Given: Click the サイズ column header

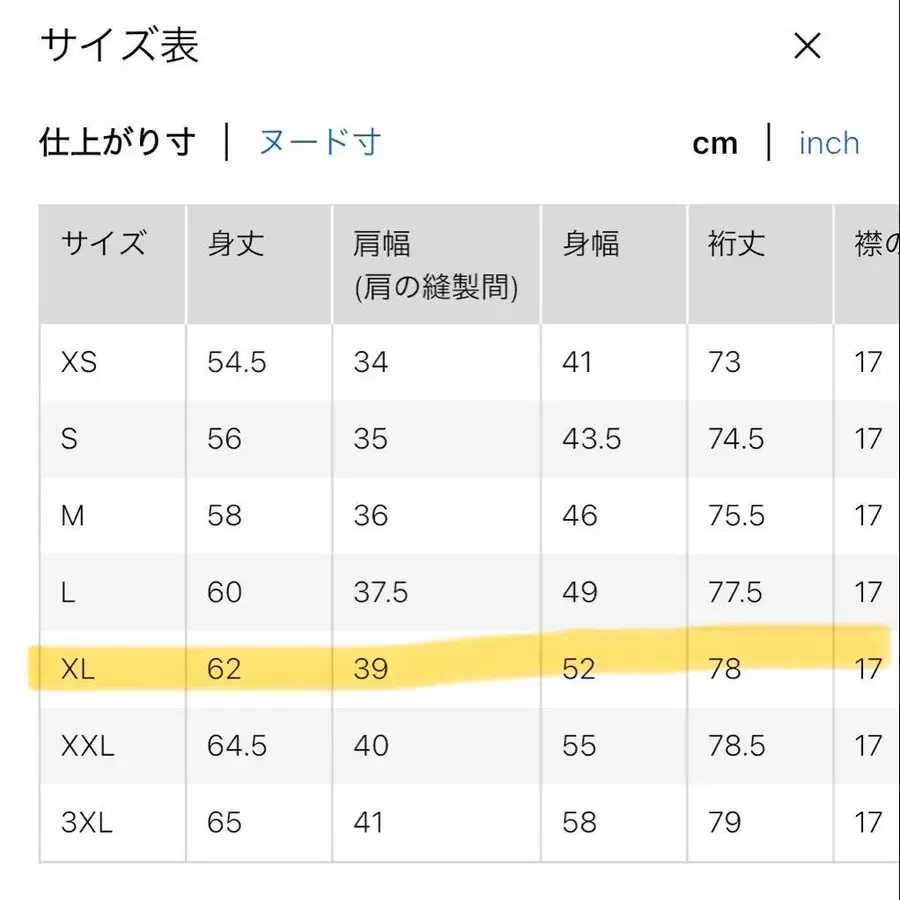Looking at the screenshot, I should [102, 243].
